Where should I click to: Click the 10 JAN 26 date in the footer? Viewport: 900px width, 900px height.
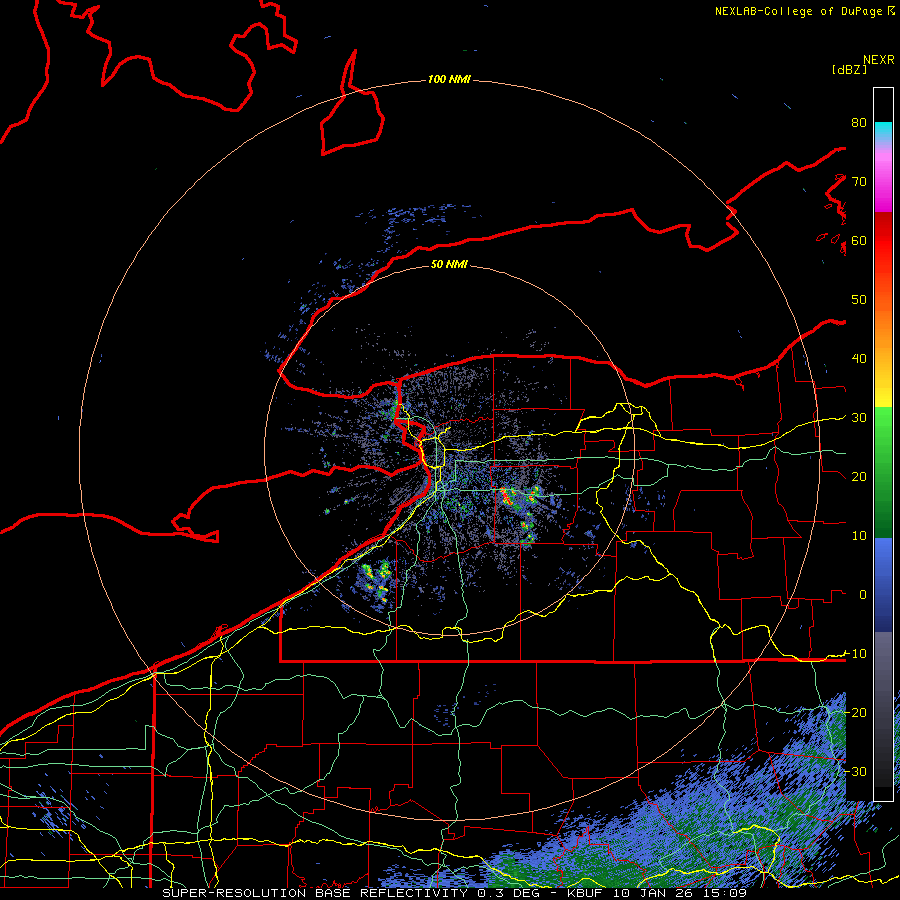tap(654, 893)
